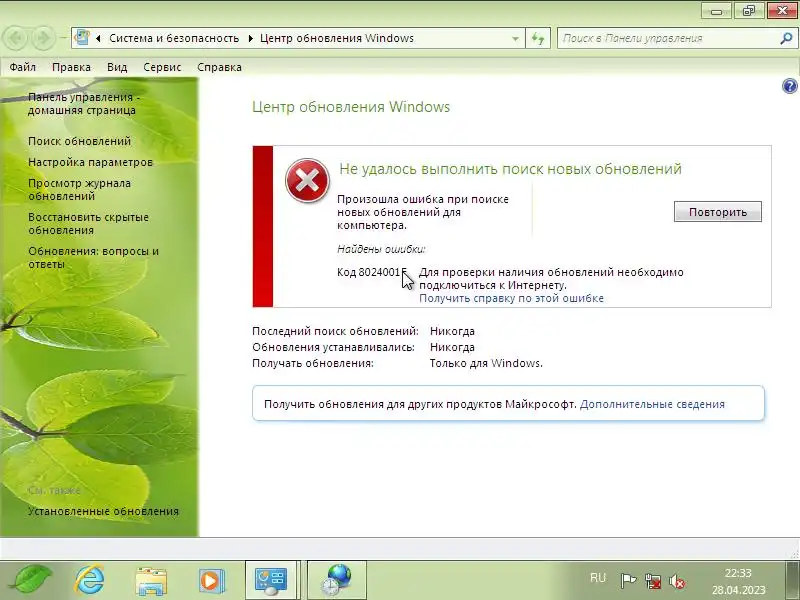Image resolution: width=800 pixels, height=600 pixels.
Task: Restore down the window
Action: (x=748, y=11)
